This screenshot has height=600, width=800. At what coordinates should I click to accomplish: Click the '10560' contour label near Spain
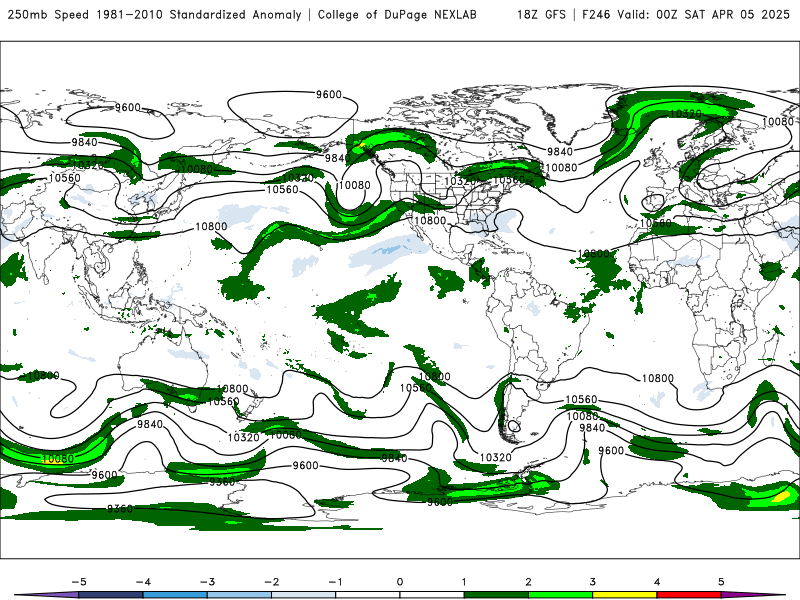(x=656, y=223)
